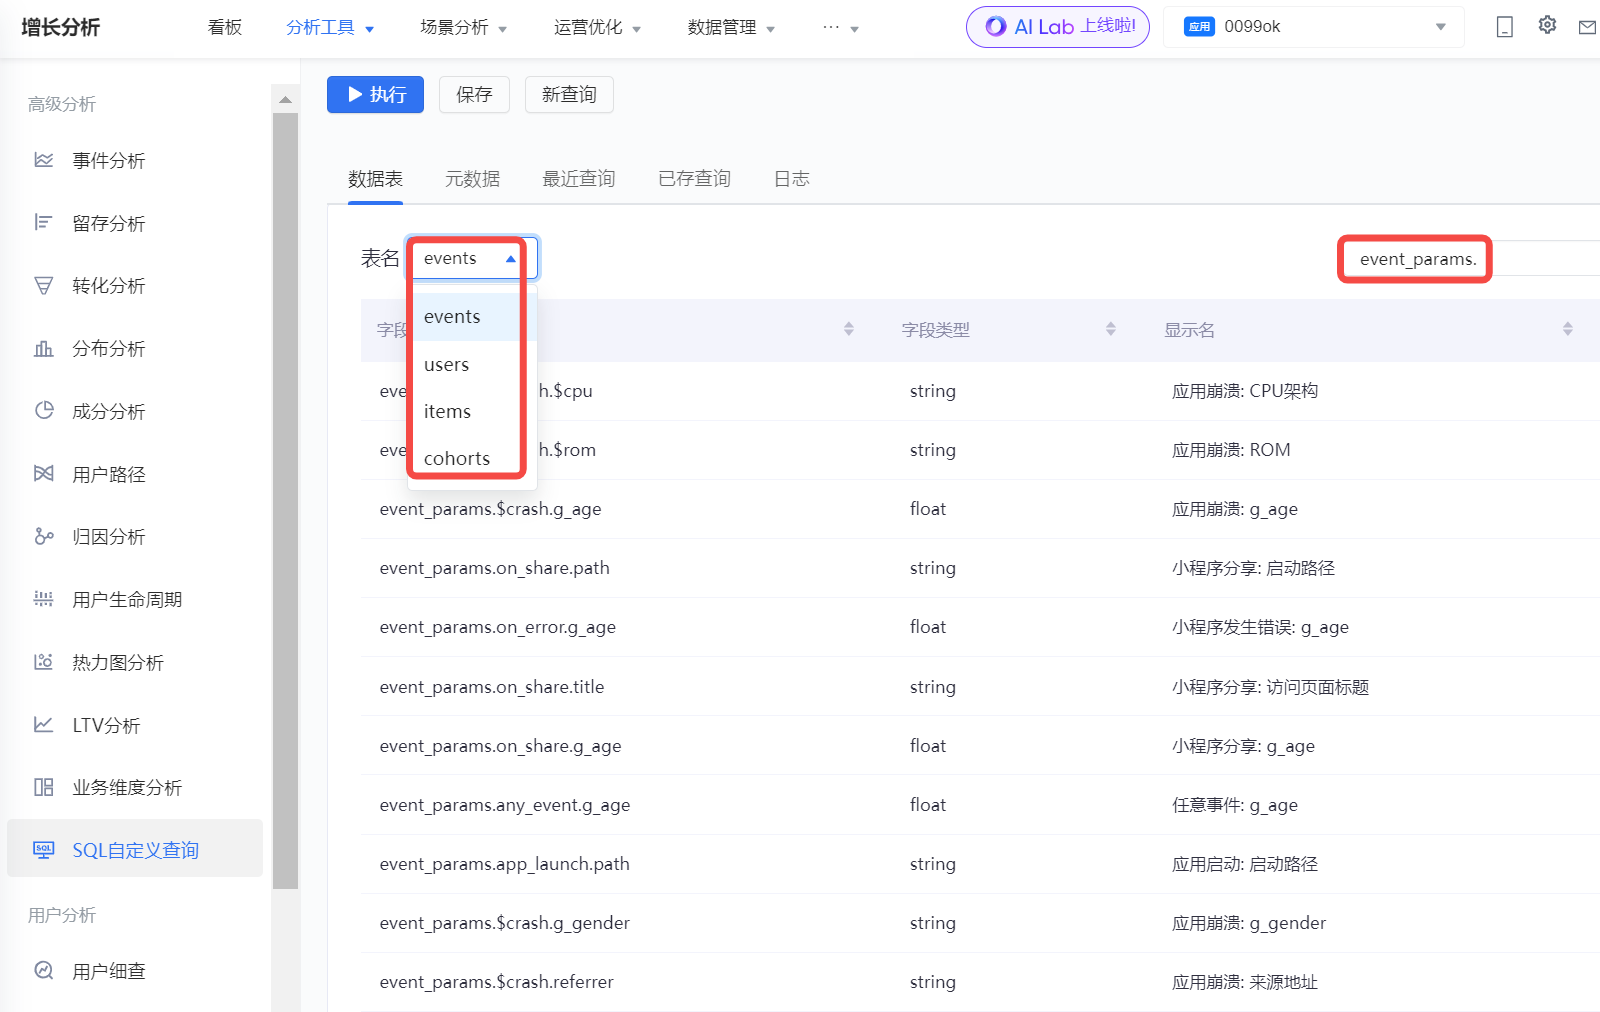Viewport: 1600px width, 1012px height.
Task: Expand the 分析工具 menu
Action: point(330,27)
